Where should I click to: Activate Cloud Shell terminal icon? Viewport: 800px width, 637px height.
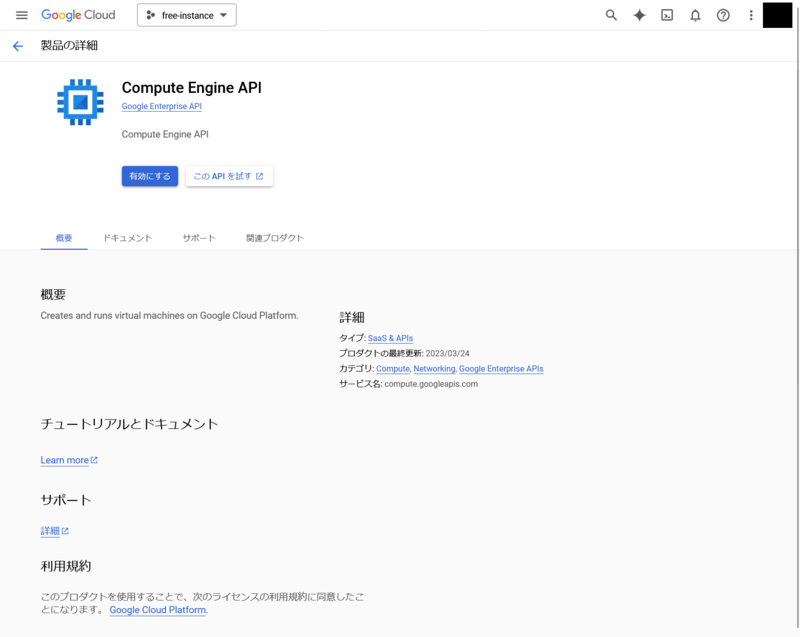[x=667, y=15]
